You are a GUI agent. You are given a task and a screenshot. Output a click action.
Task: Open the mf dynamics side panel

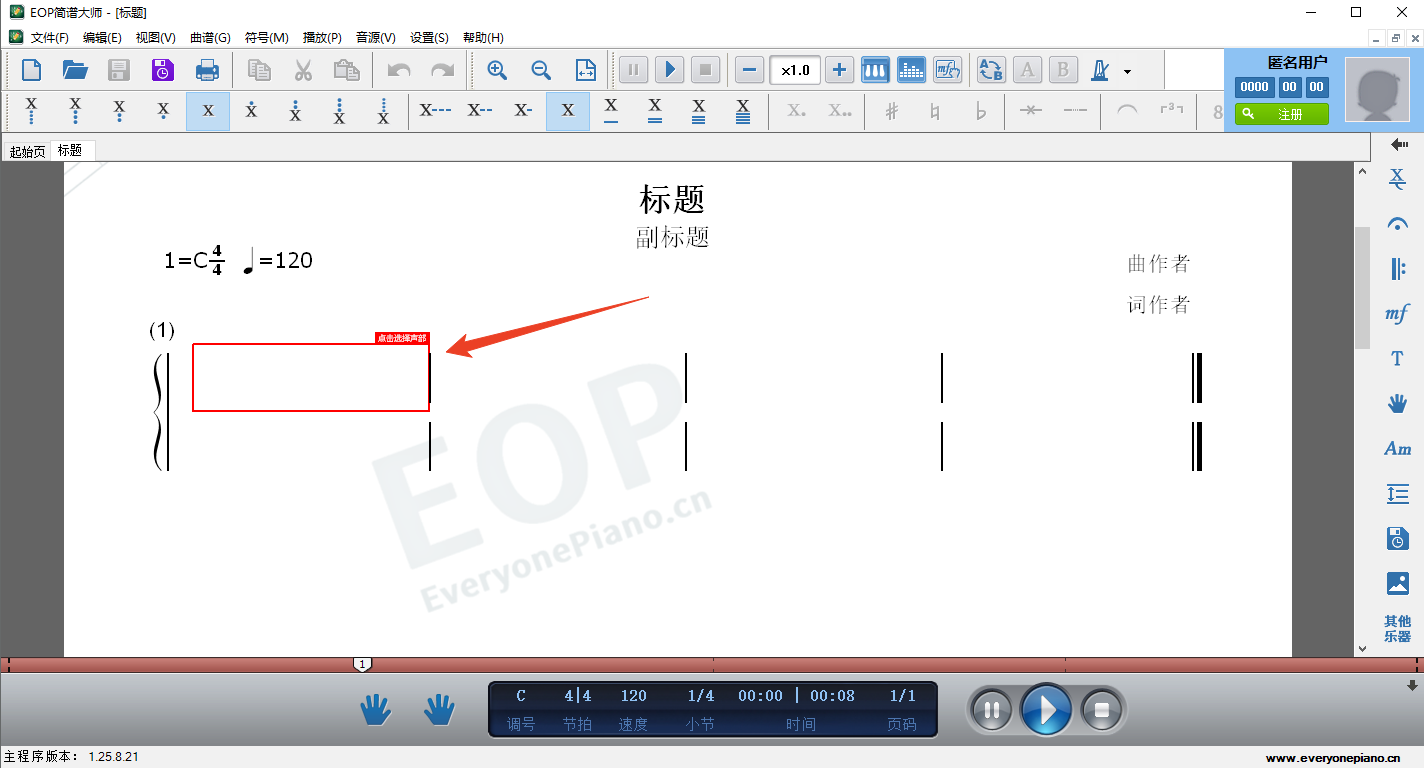pyautogui.click(x=1397, y=314)
